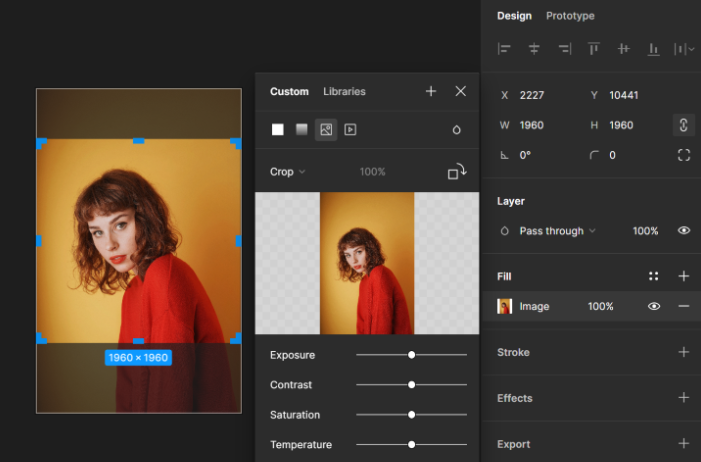Rotate the image 90 degrees
The width and height of the screenshot is (701, 462).
click(x=457, y=172)
